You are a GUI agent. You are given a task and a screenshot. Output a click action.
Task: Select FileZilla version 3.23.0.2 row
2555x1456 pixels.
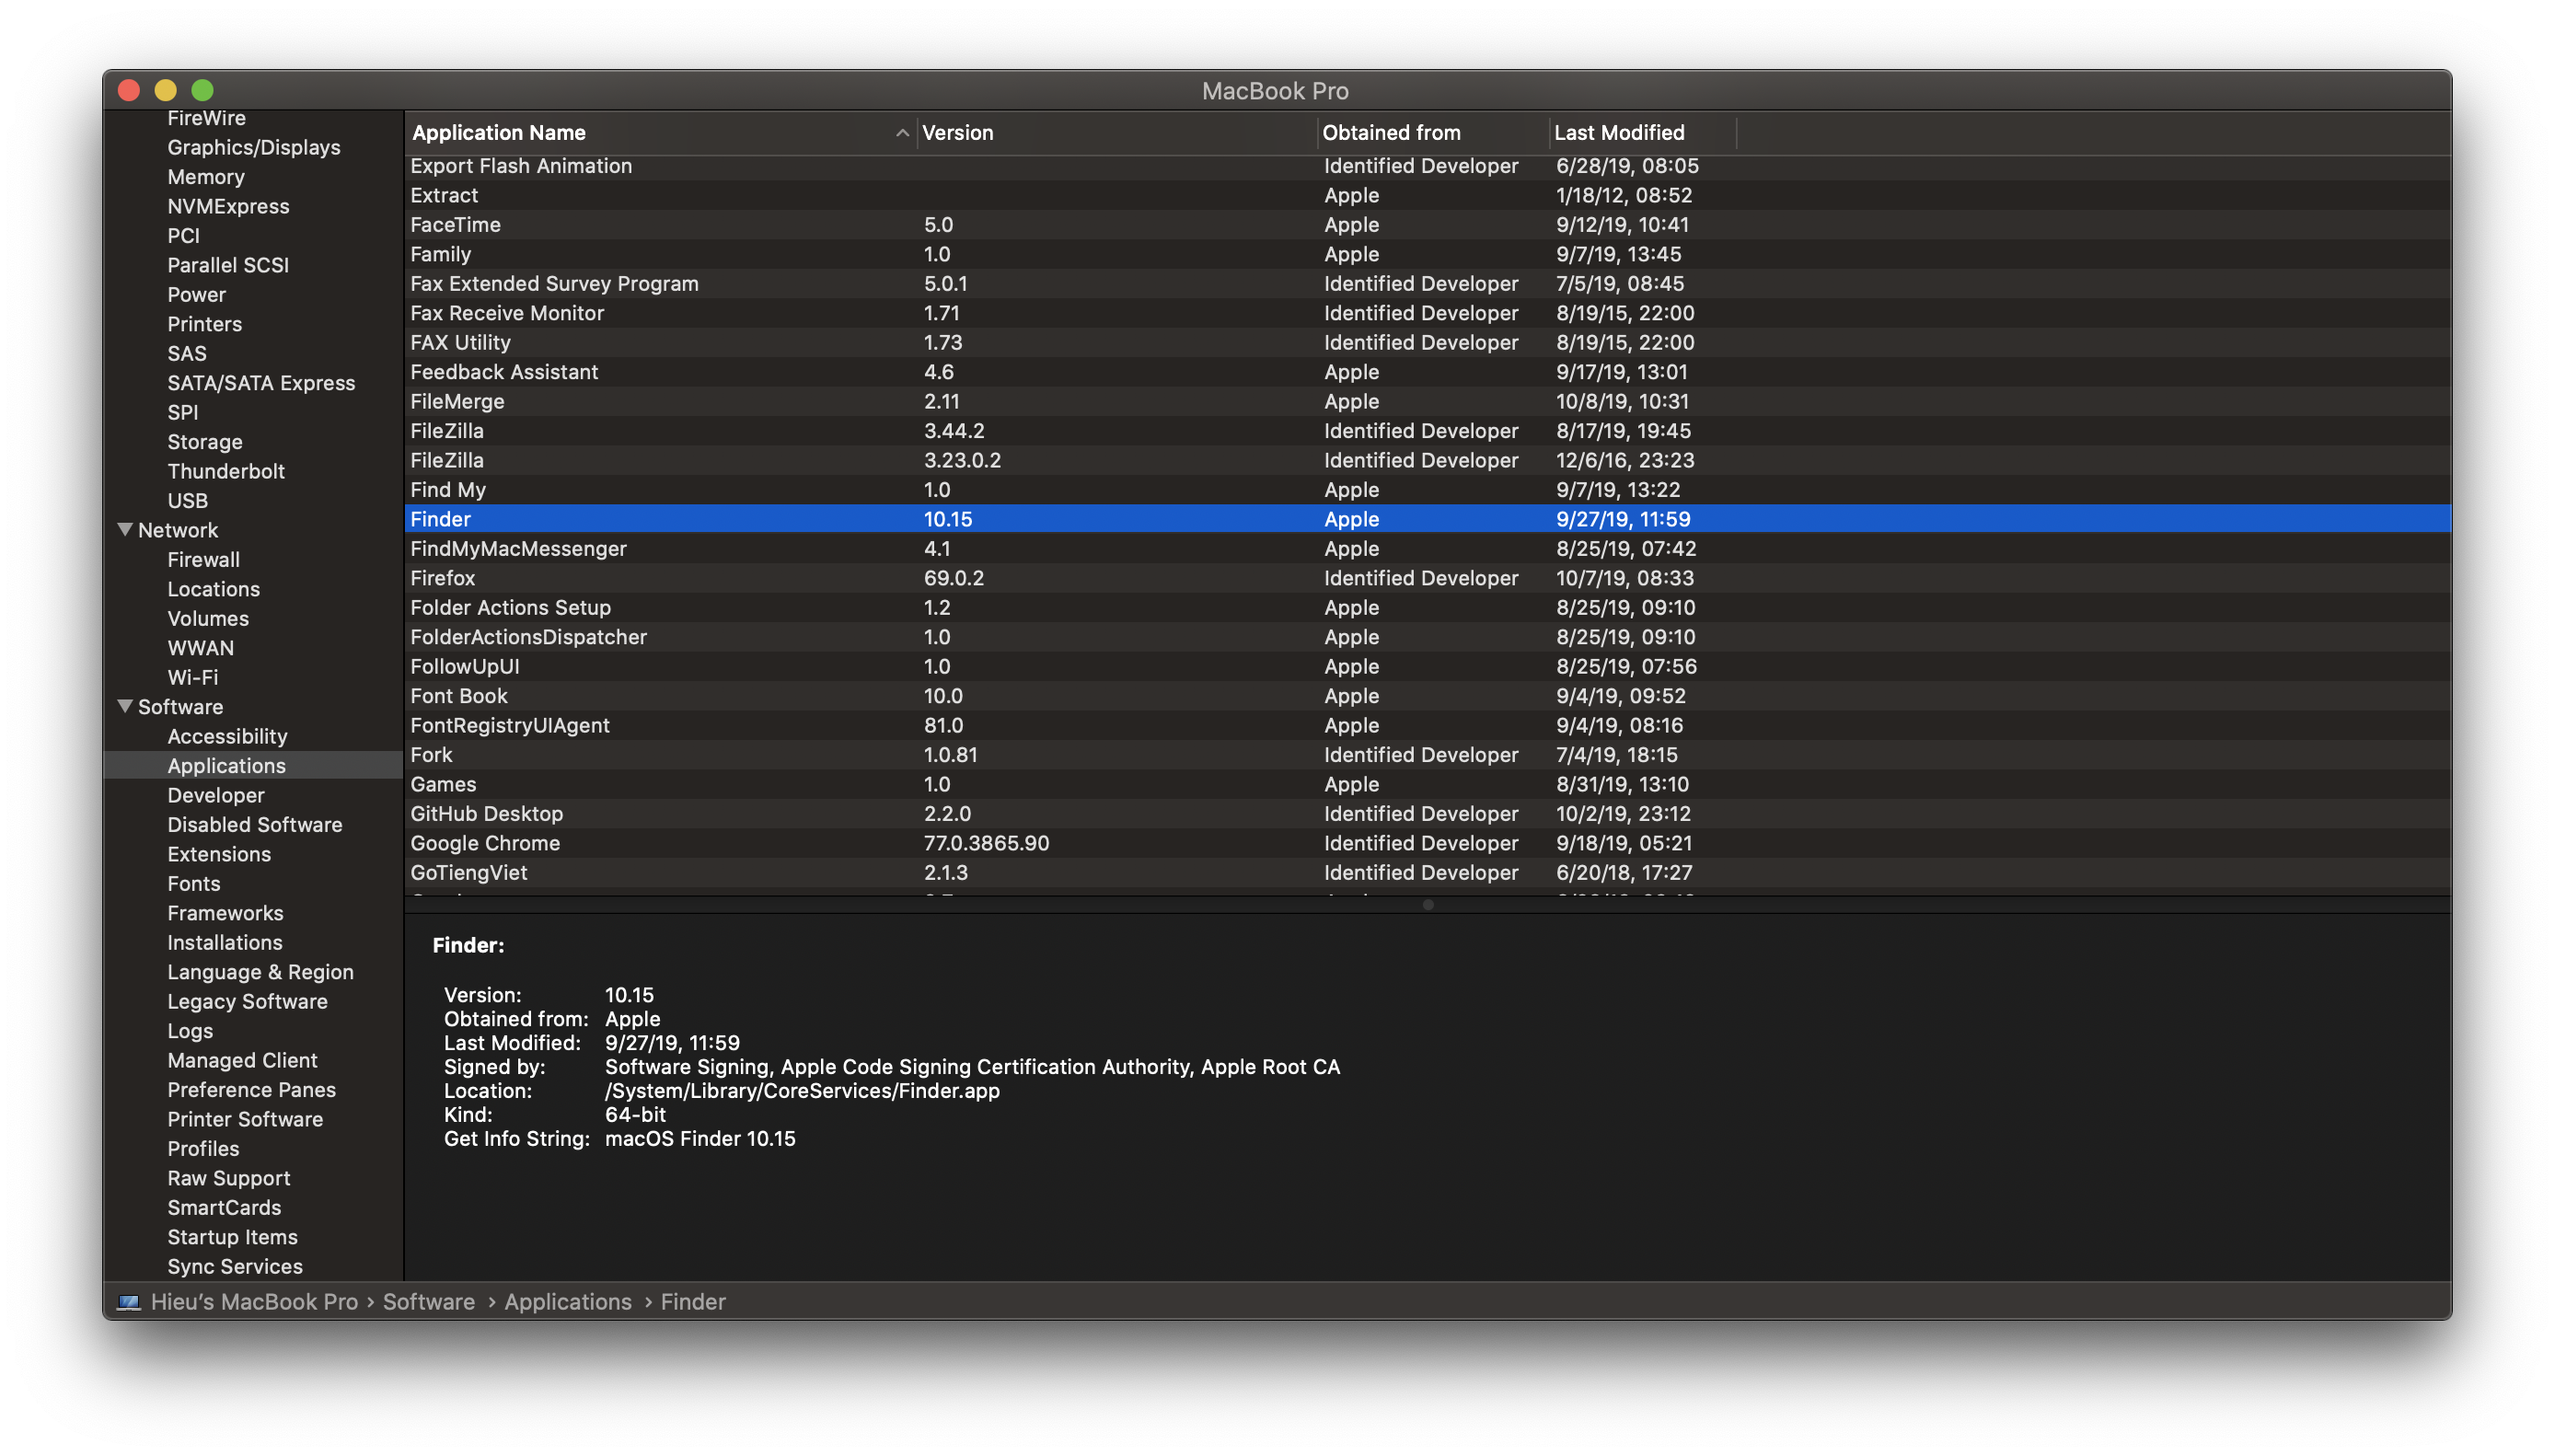[x=1427, y=460]
